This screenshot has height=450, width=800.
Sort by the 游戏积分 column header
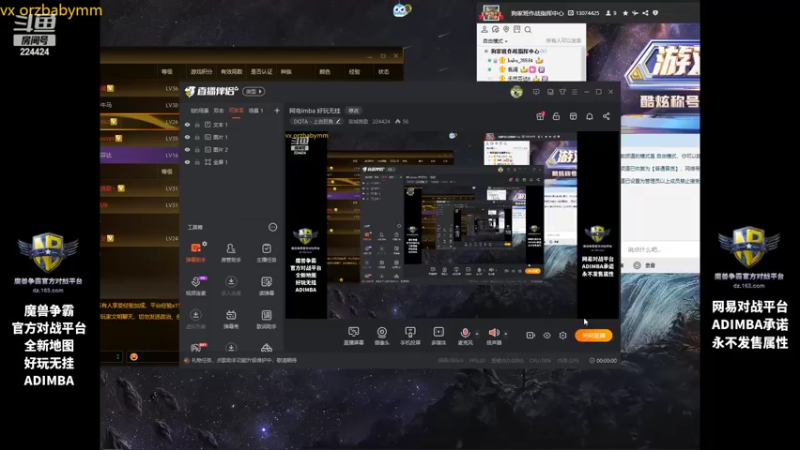click(x=201, y=72)
